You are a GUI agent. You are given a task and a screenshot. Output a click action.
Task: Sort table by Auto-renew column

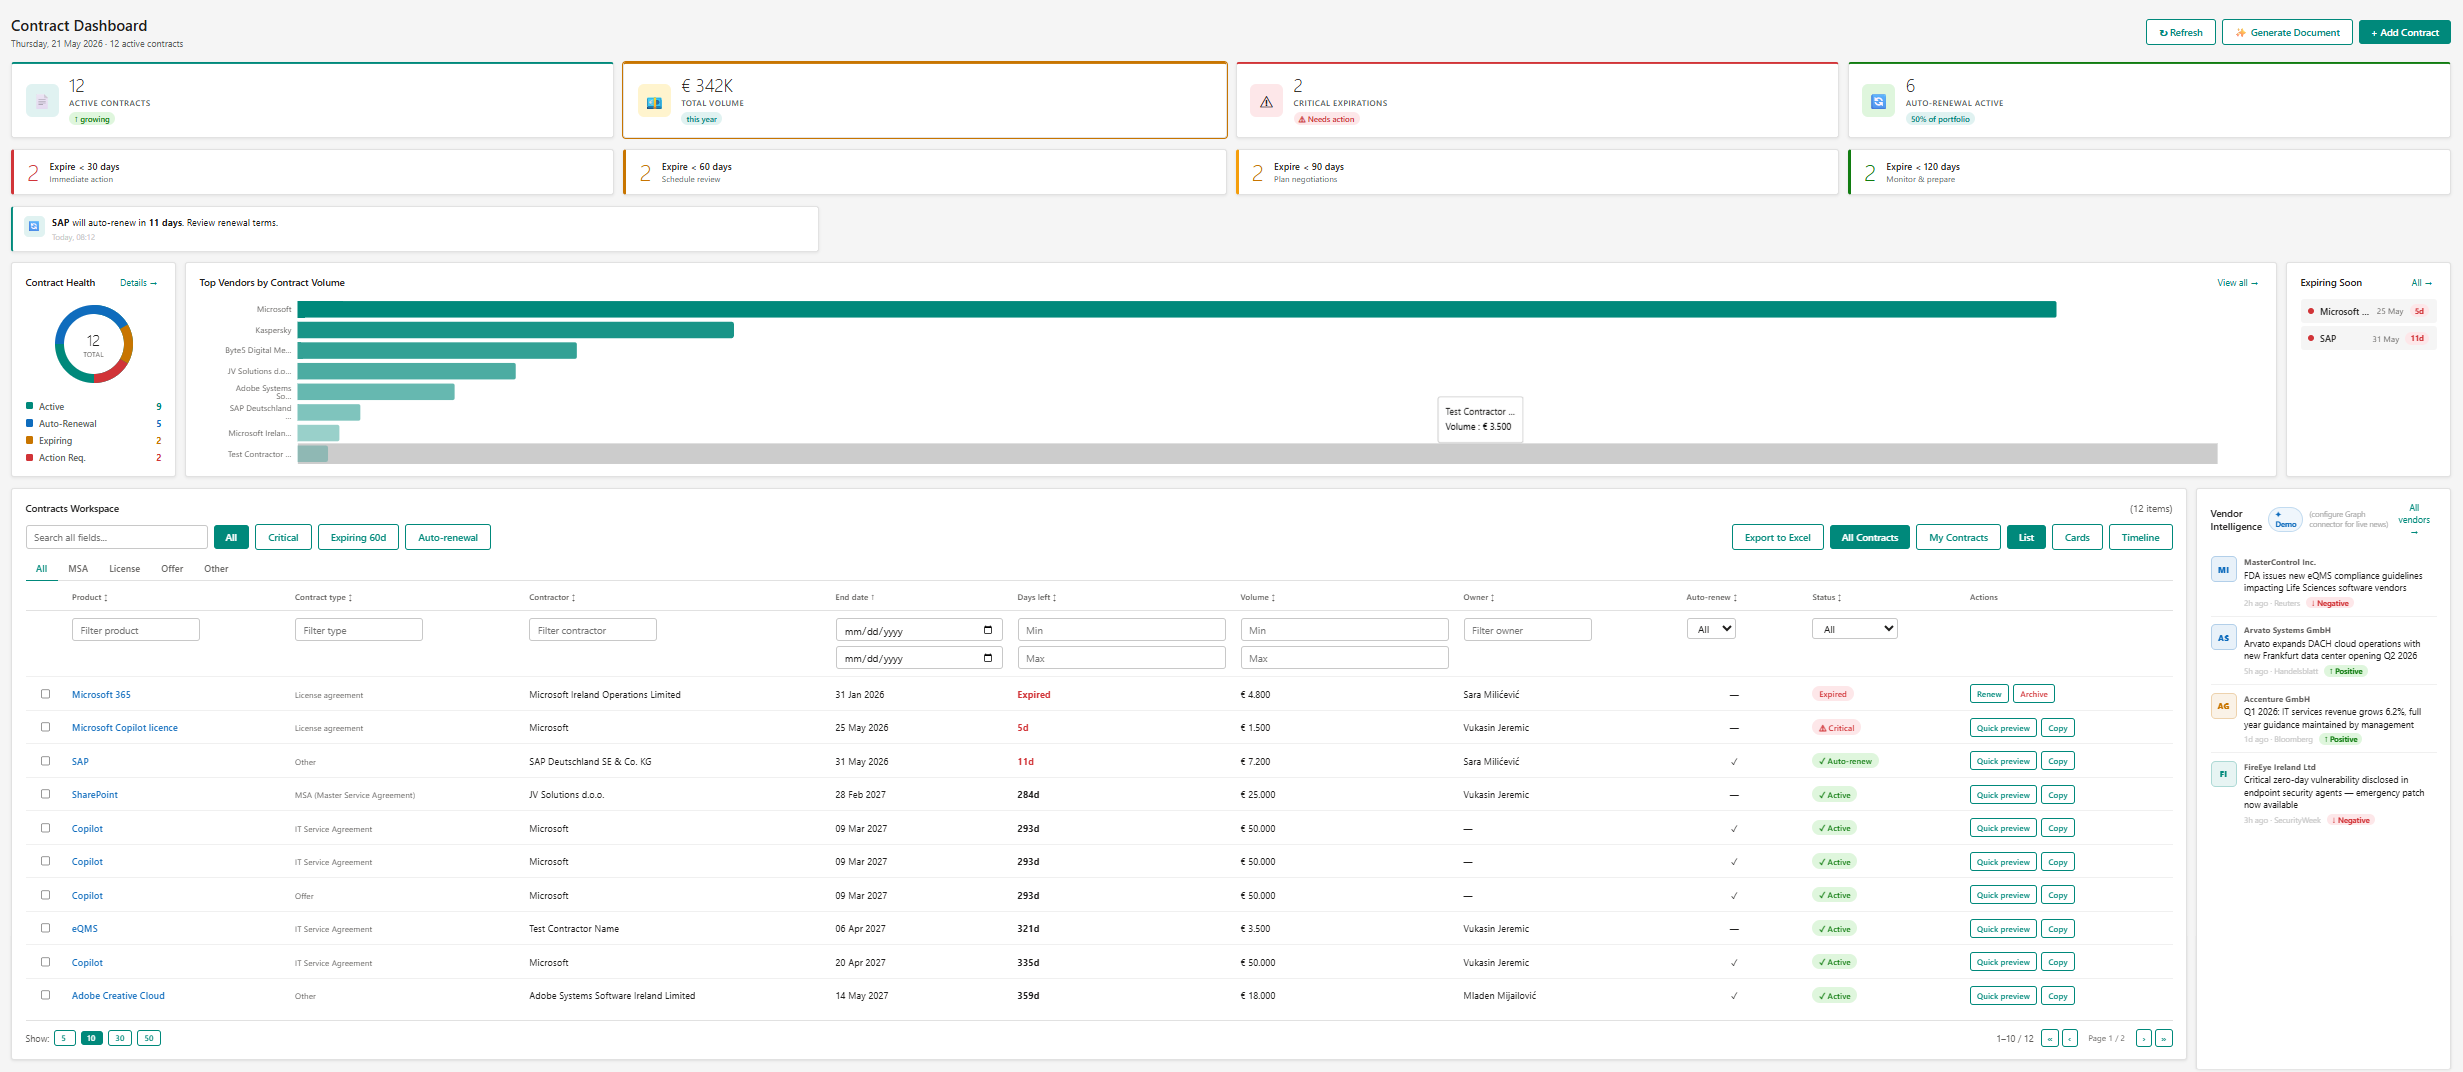1712,597
